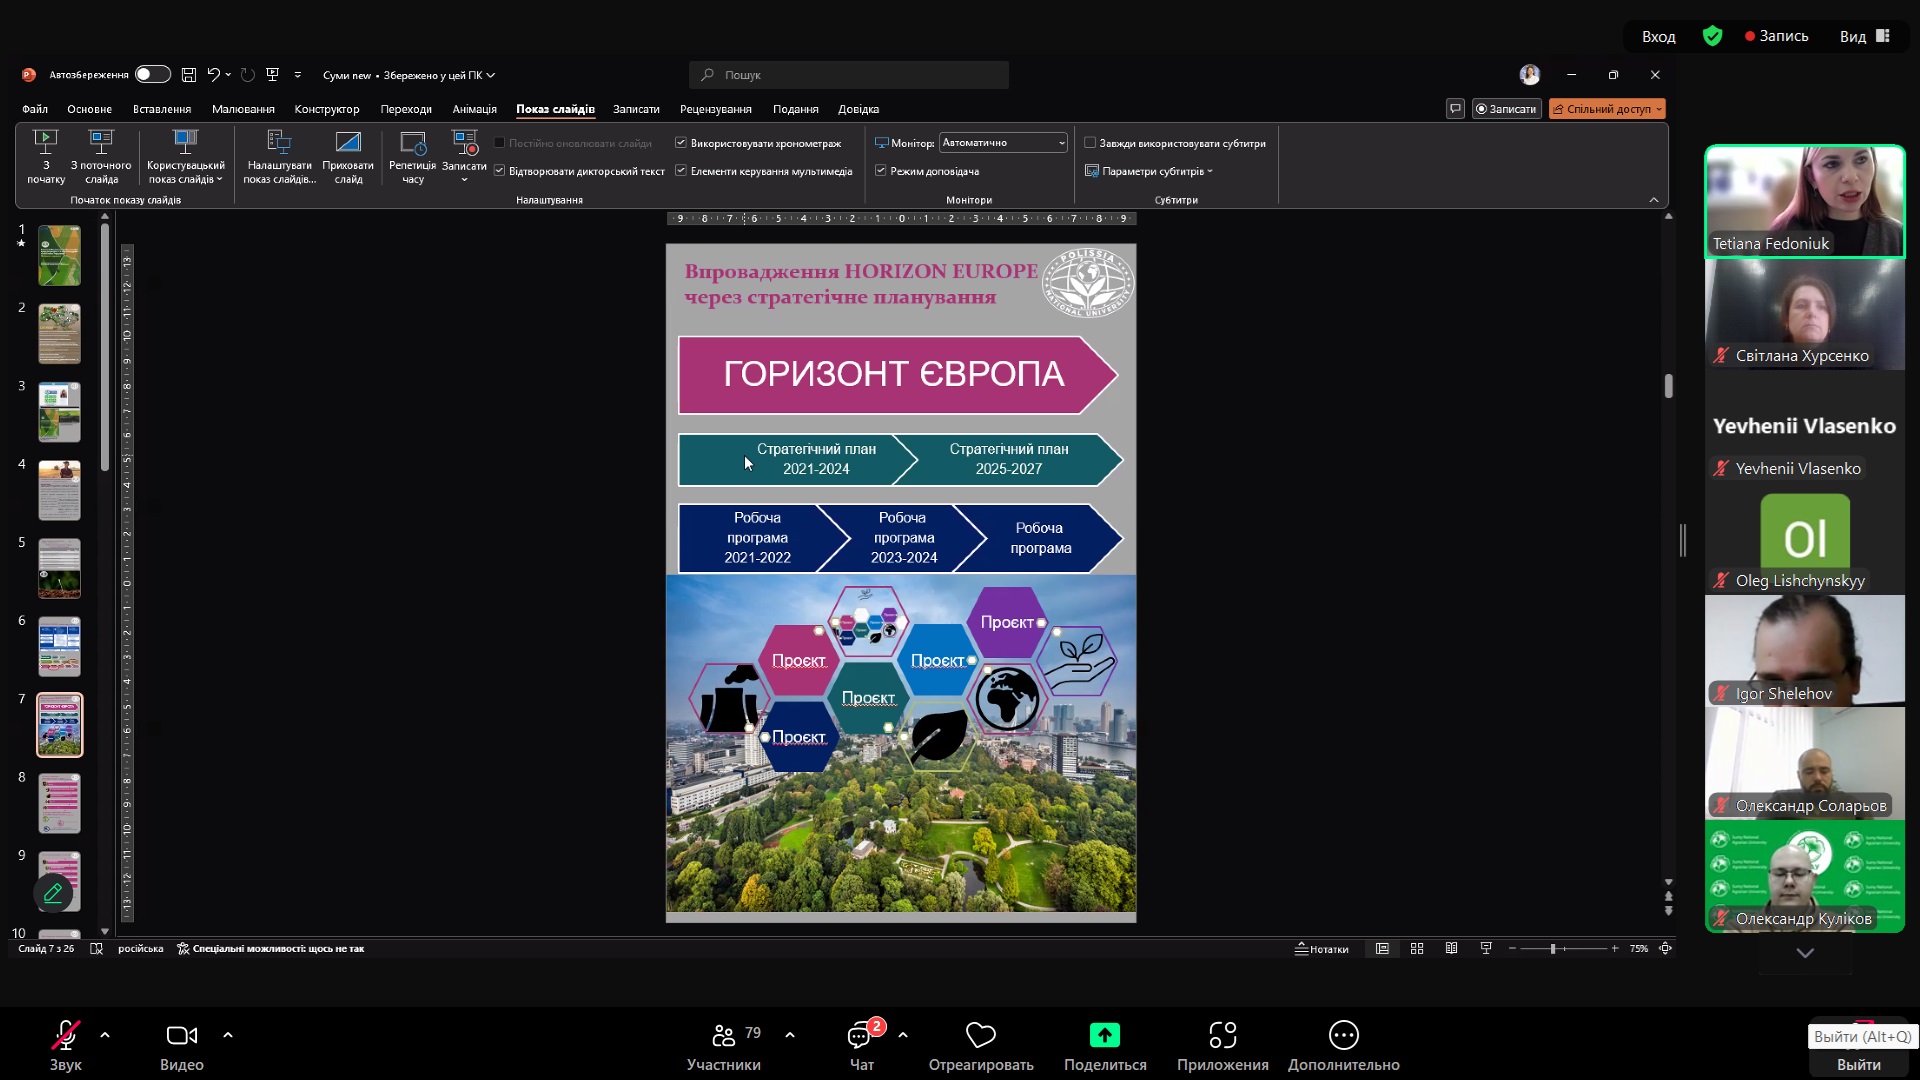Image resolution: width=1920 pixels, height=1080 pixels.
Task: Toggle Елементи керування мультимедіа checkbox
Action: coord(681,171)
